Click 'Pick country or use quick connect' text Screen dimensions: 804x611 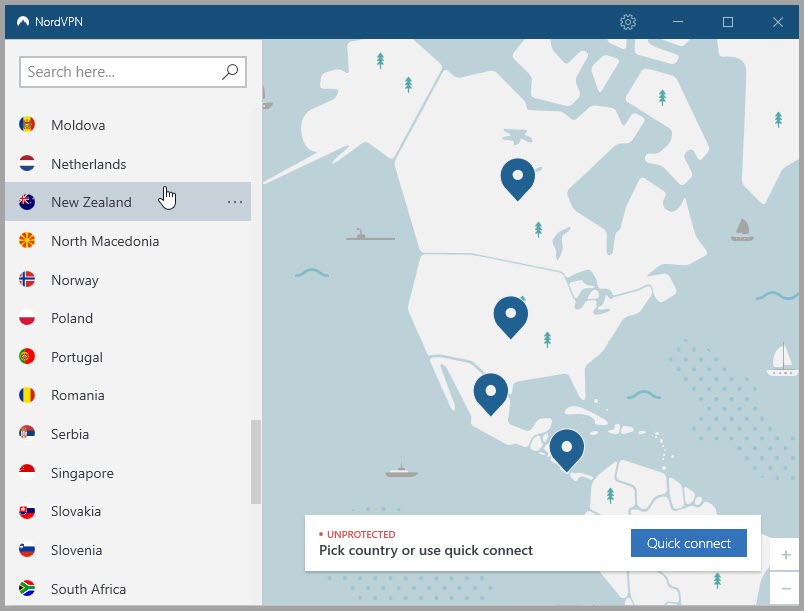tap(426, 551)
